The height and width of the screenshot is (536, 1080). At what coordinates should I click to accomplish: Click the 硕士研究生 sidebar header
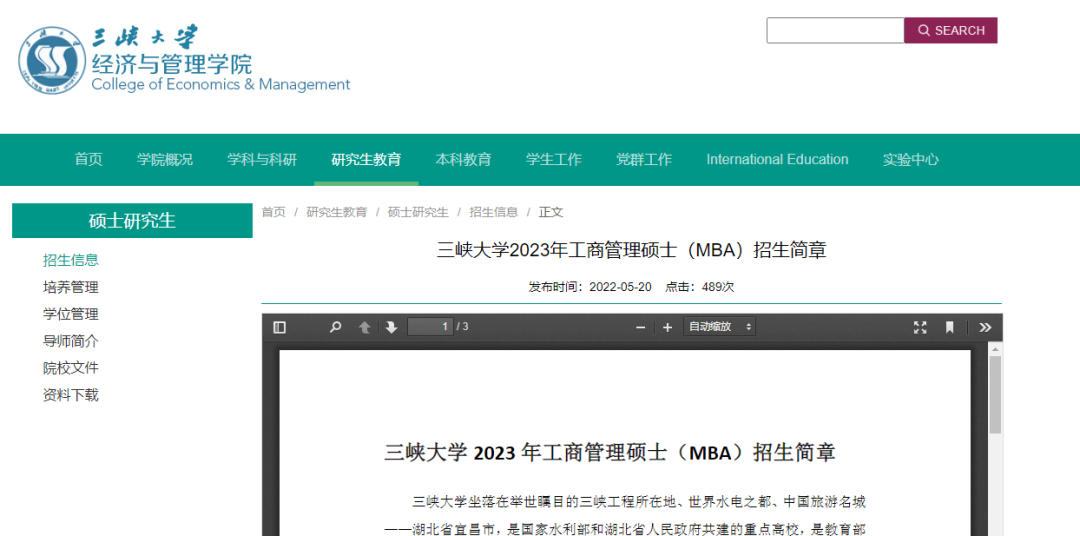132,221
